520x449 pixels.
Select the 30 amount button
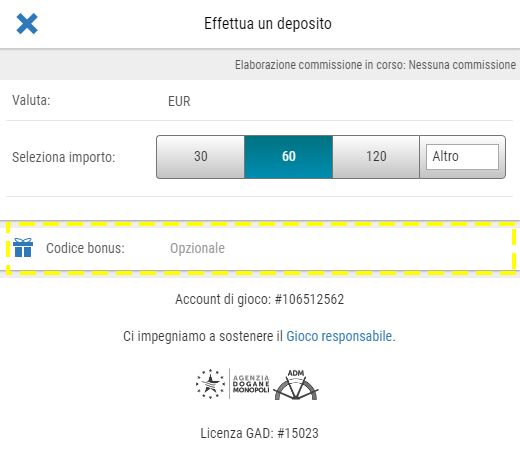coord(200,157)
